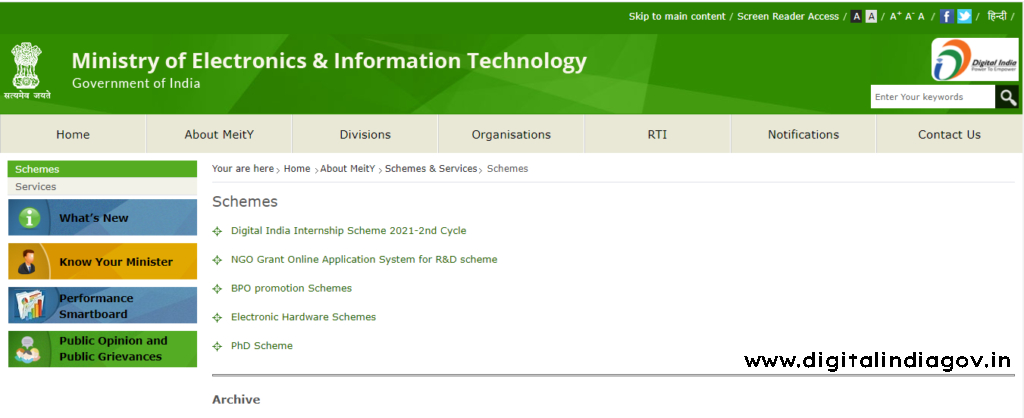The height and width of the screenshot is (418, 1024).
Task: Click the Digital India logo
Action: pyautogui.click(x=974, y=60)
